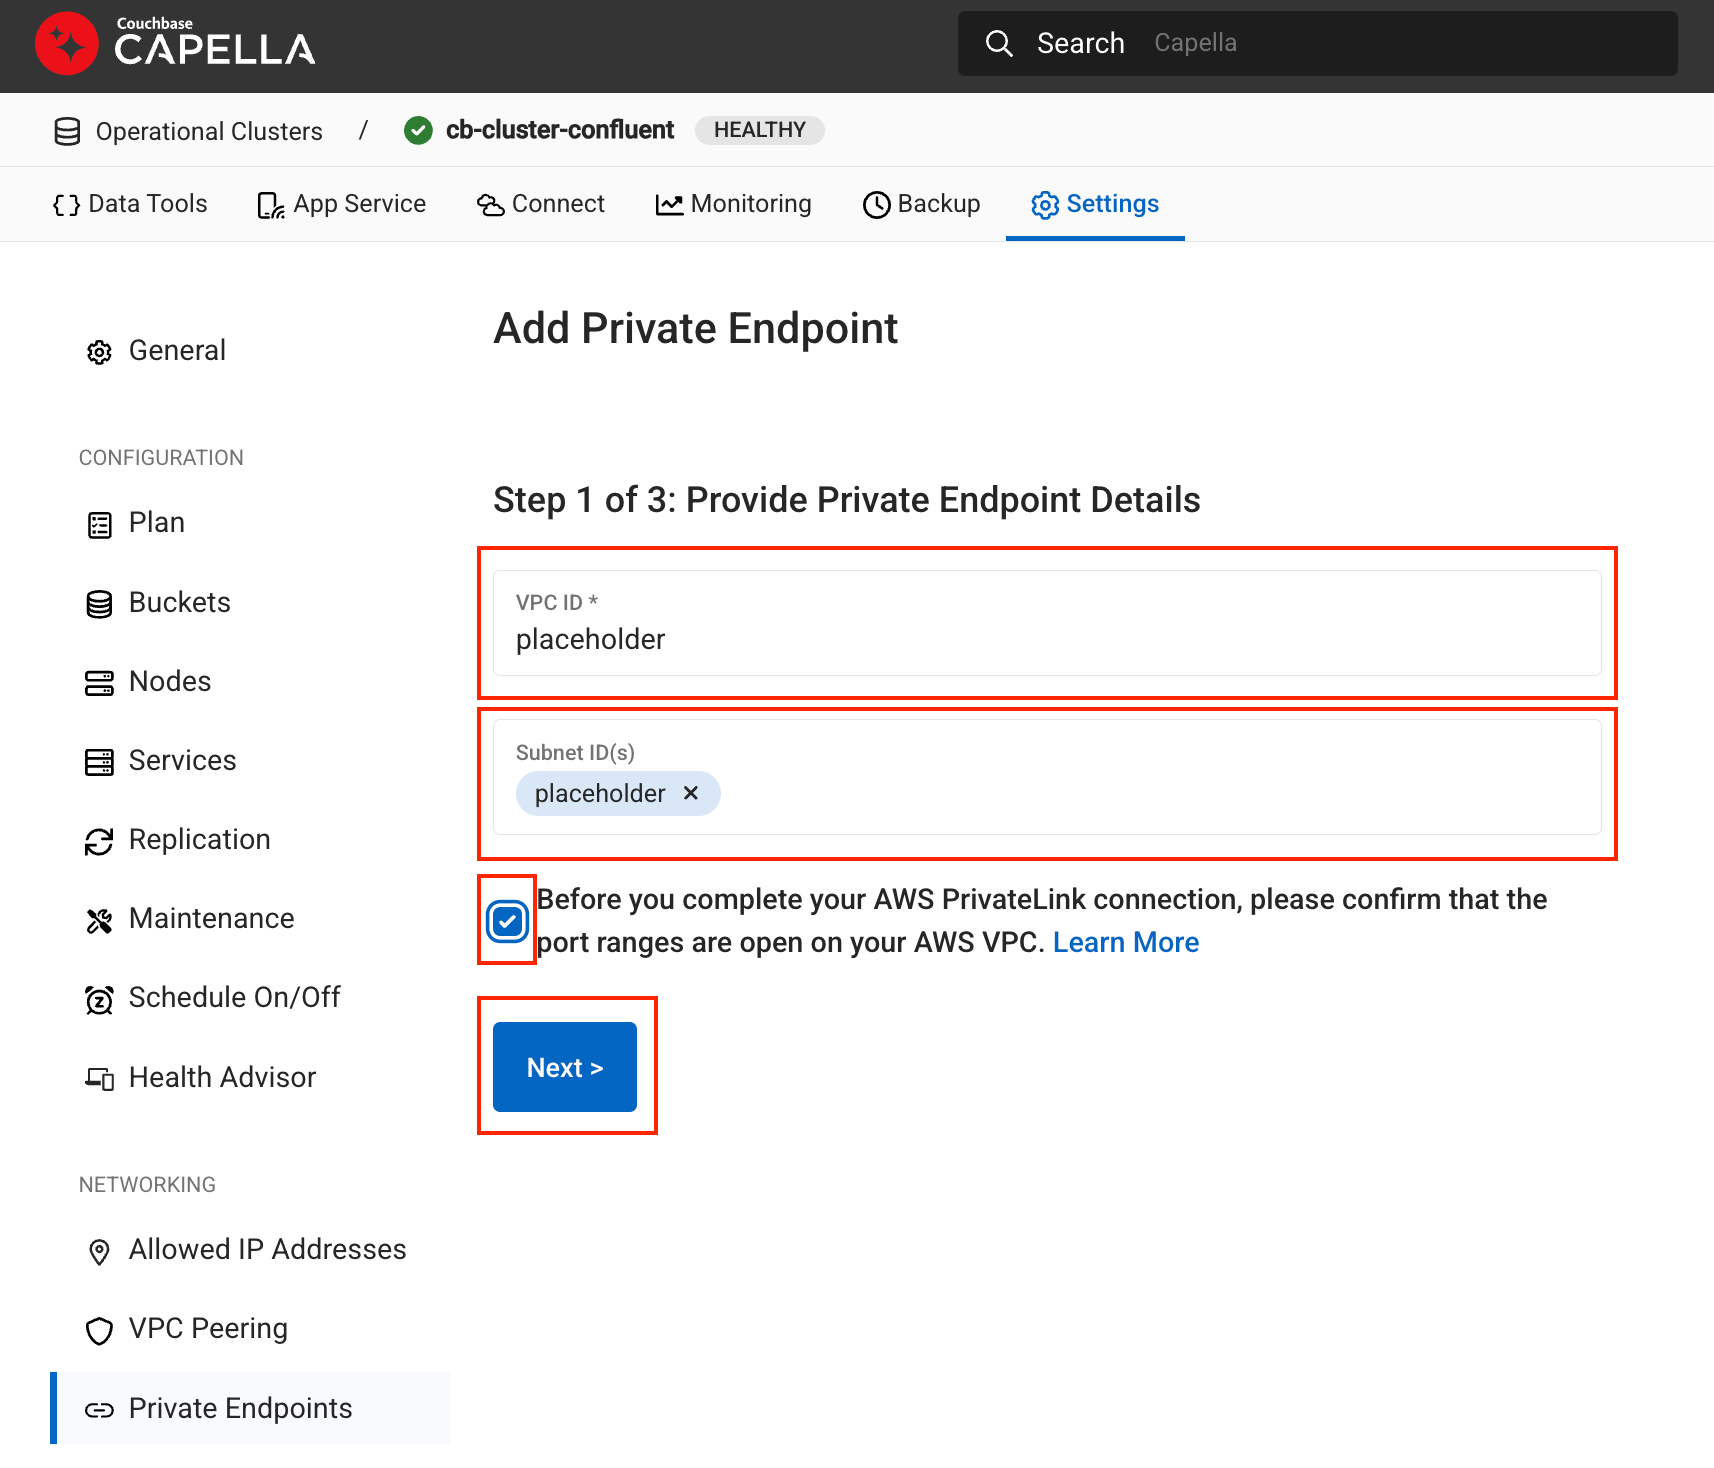Screen dimensions: 1714x1468
Task: Focus the Subnet ID(s) field
Action: coord(1150,793)
